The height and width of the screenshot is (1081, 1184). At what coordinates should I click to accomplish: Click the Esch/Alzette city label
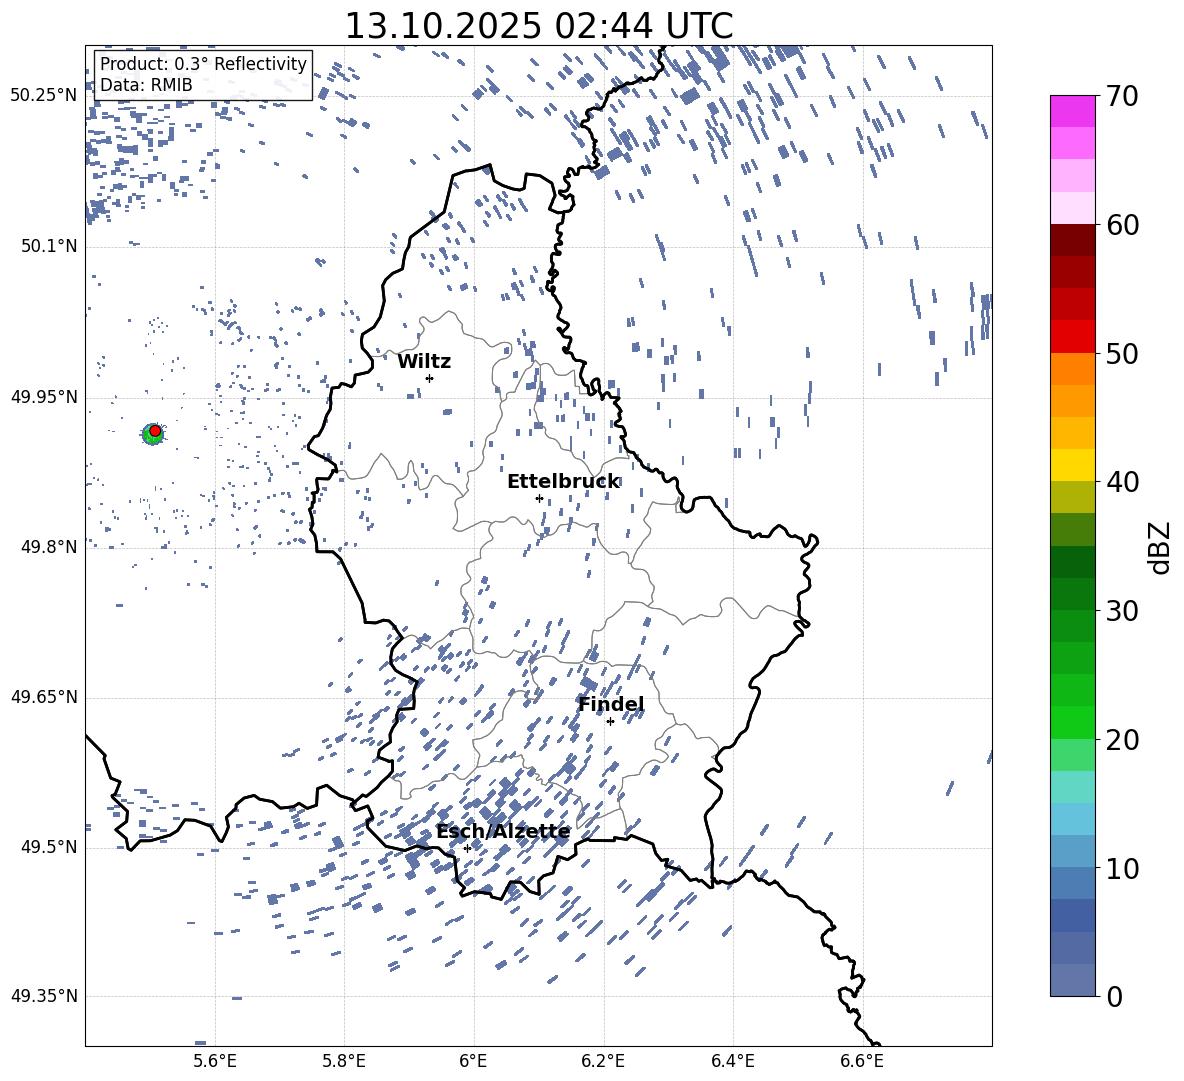[503, 832]
